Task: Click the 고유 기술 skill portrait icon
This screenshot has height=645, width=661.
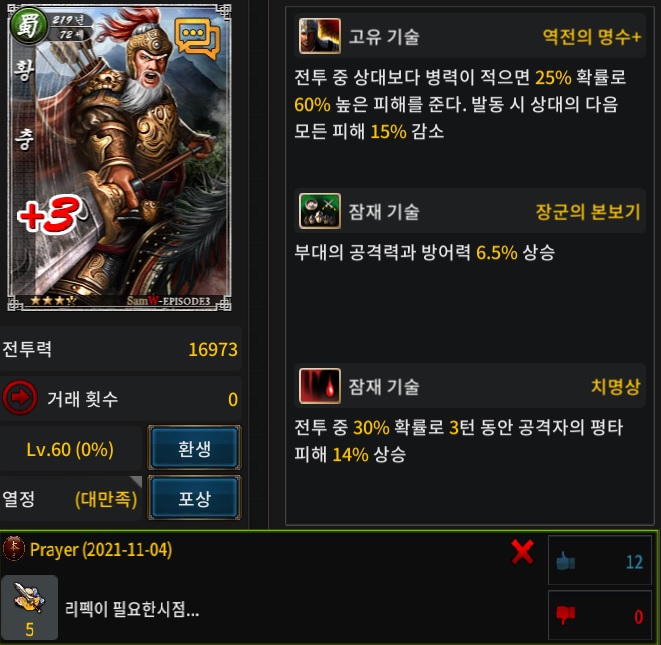Action: coord(320,36)
